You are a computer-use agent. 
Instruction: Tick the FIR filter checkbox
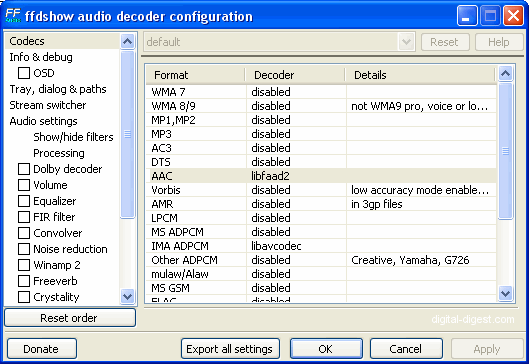tap(24, 217)
